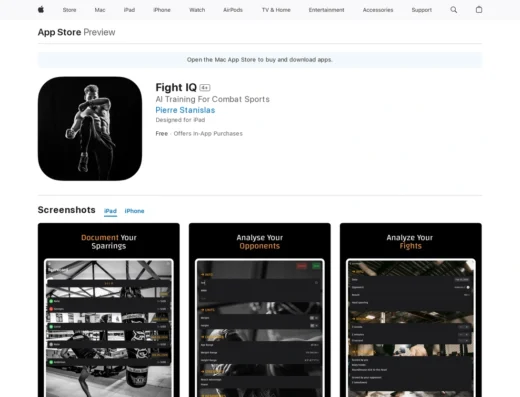Open the shopping bag icon

[x=479, y=10]
